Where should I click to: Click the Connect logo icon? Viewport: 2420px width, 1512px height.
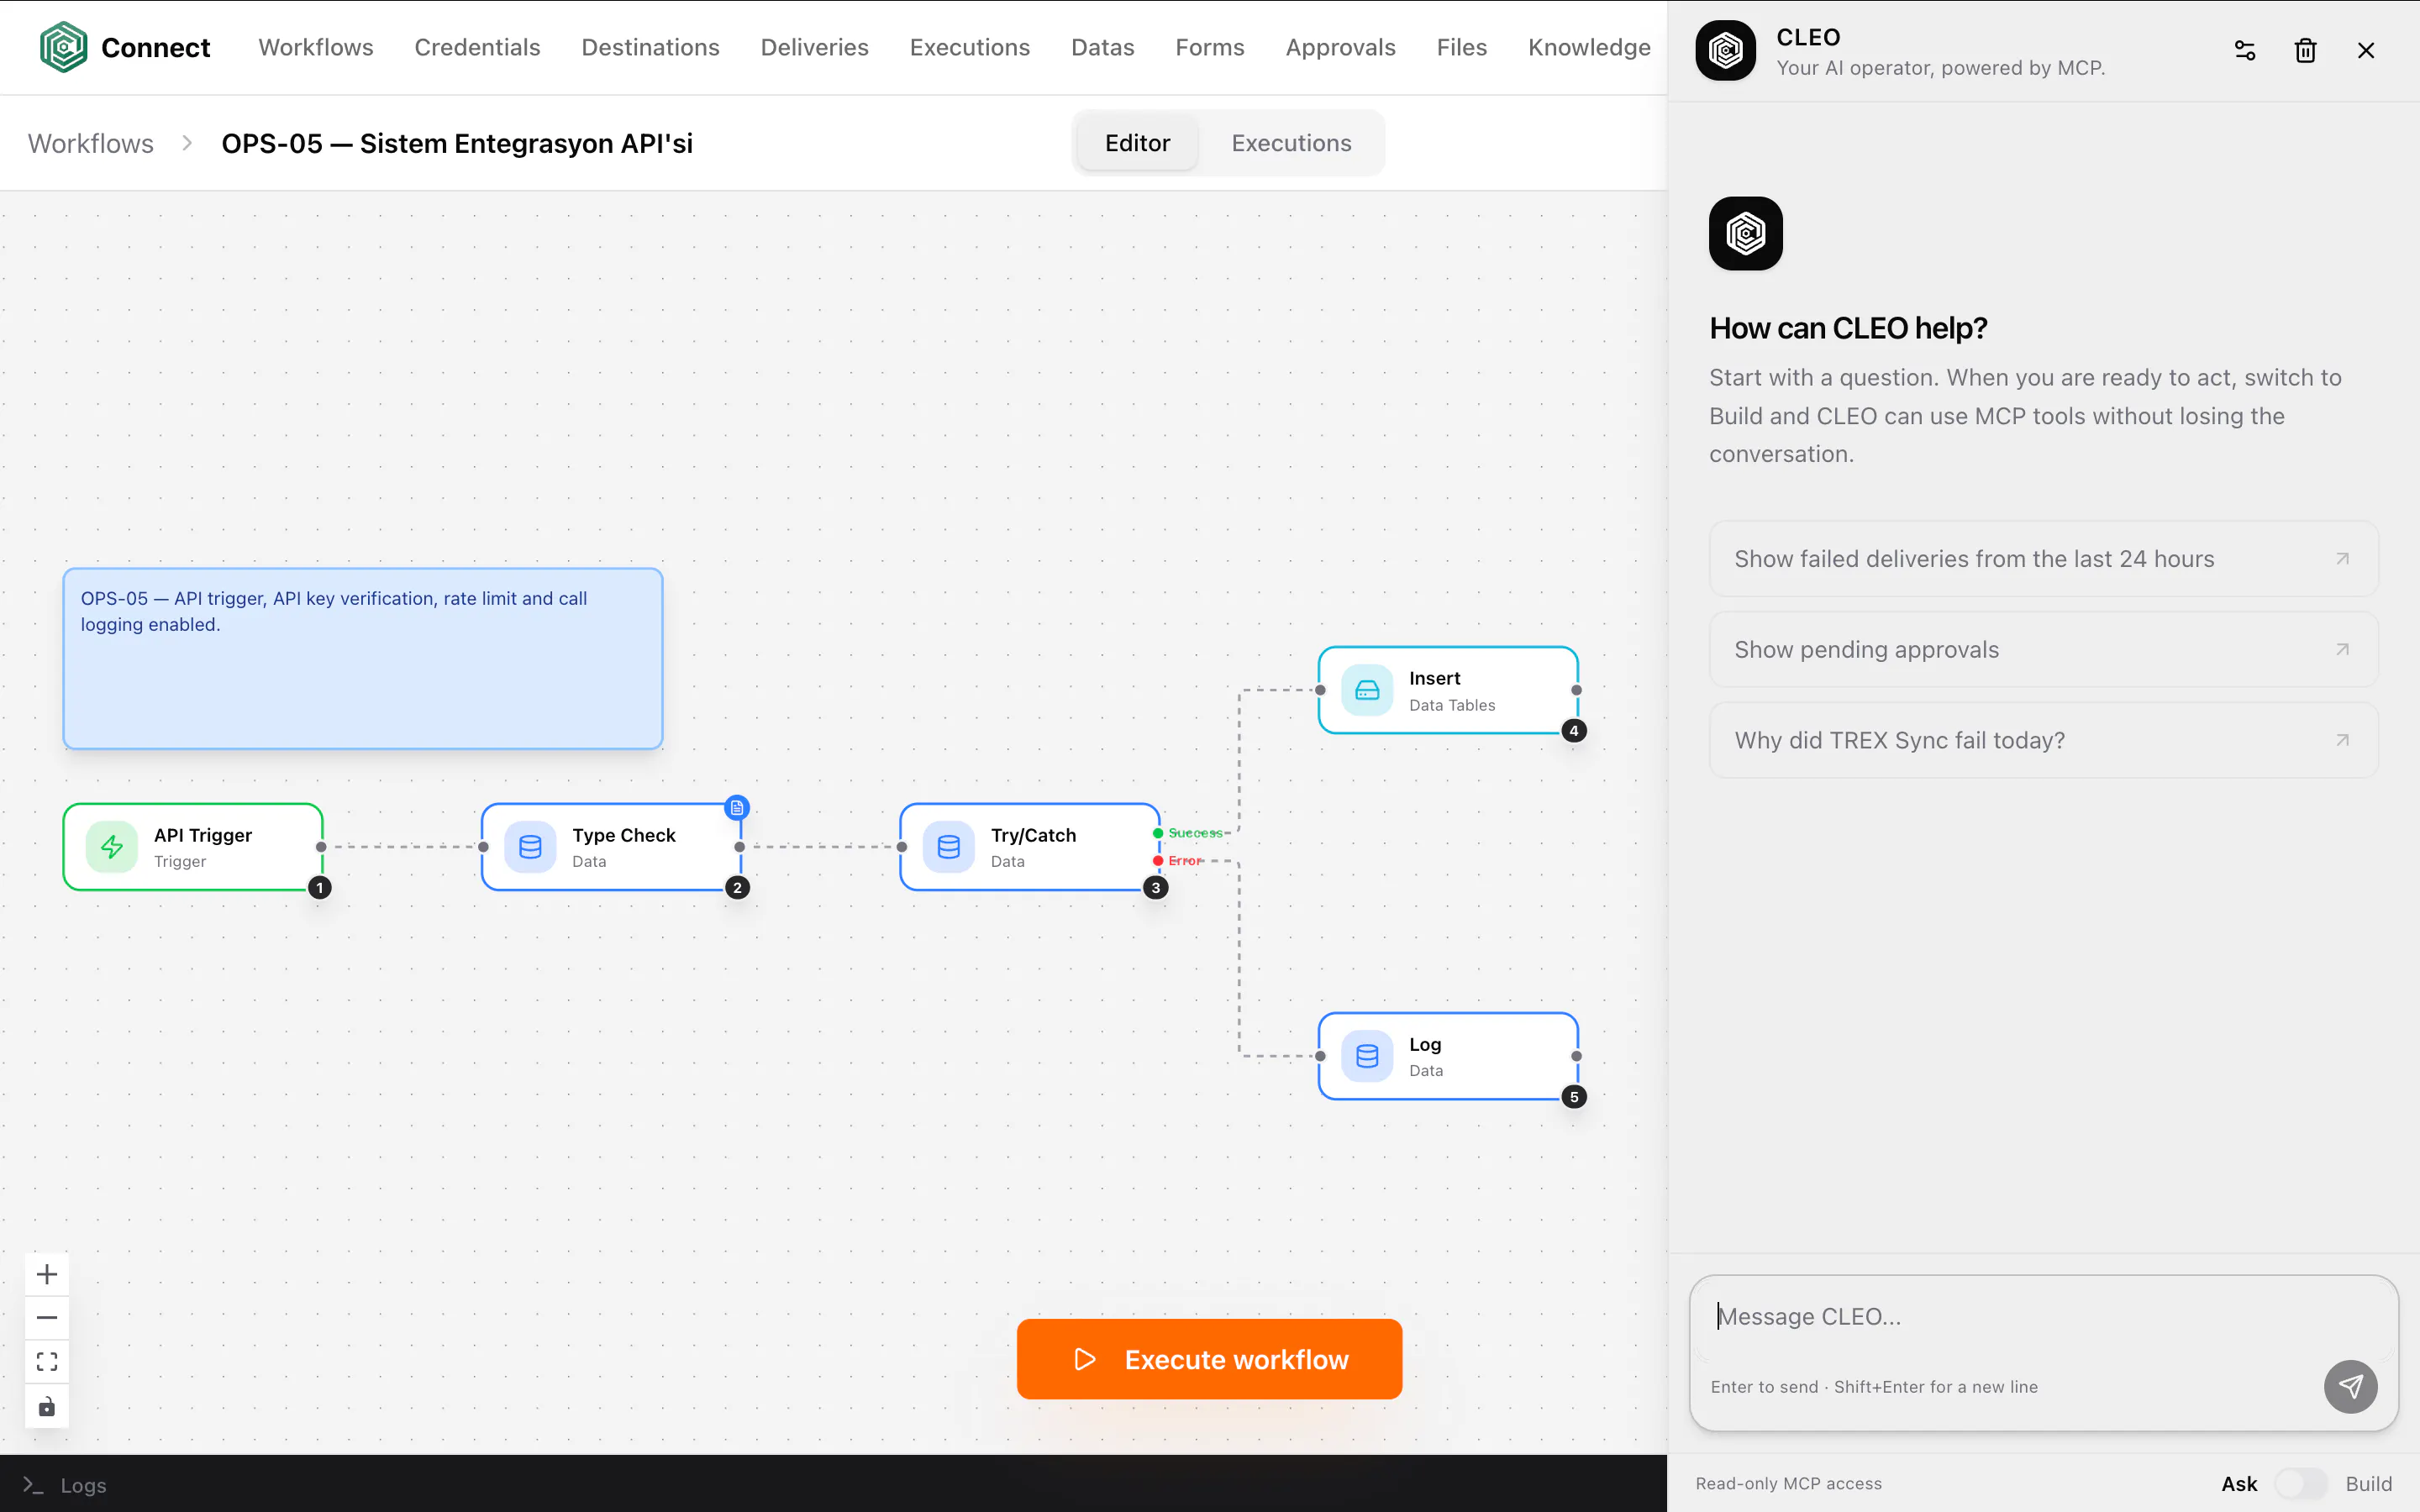coord(63,47)
